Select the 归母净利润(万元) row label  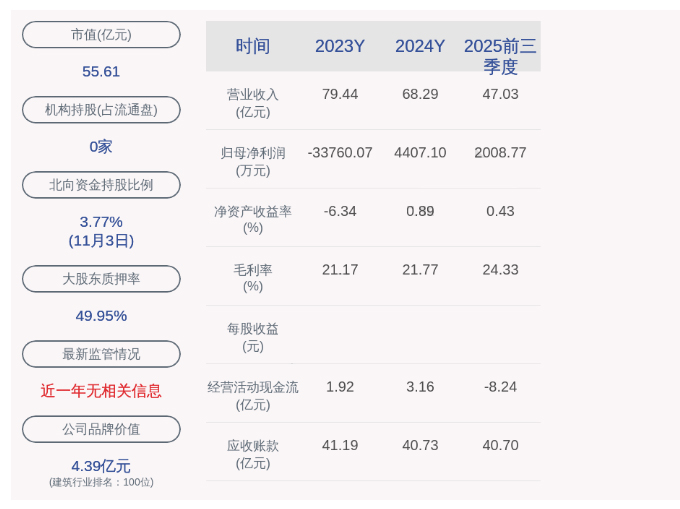[x=253, y=162]
